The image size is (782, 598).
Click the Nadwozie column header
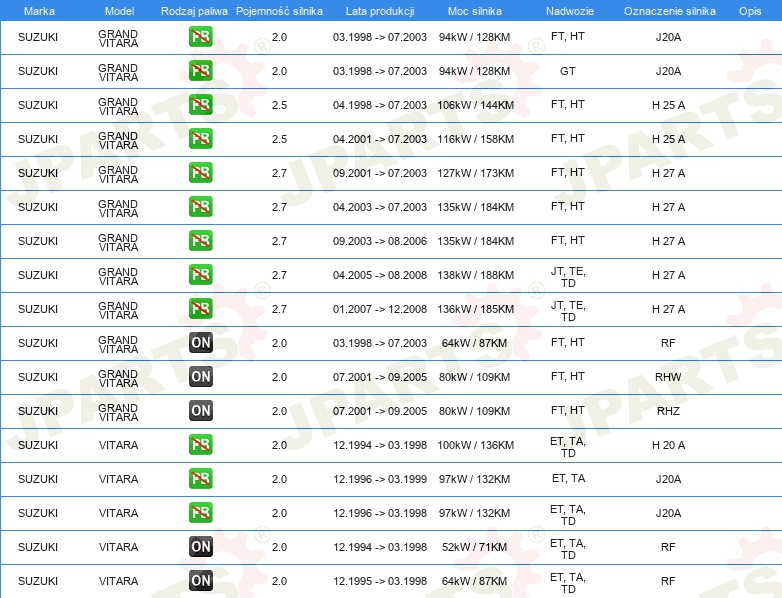pyautogui.click(x=570, y=11)
